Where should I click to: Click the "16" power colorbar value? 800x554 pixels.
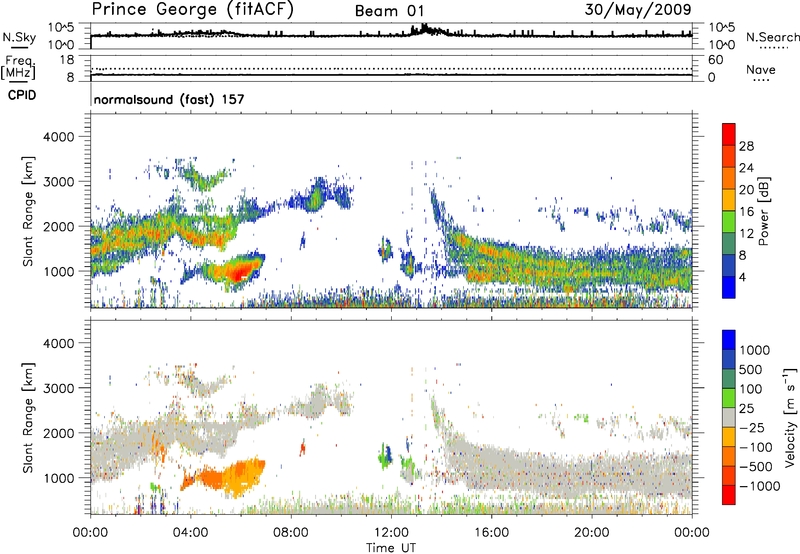(746, 211)
